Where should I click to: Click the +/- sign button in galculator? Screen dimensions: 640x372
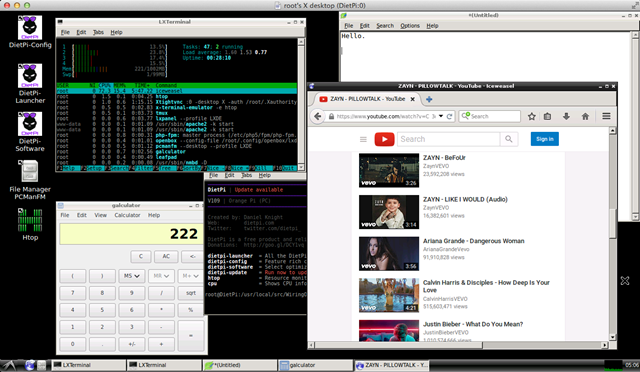coord(131,344)
